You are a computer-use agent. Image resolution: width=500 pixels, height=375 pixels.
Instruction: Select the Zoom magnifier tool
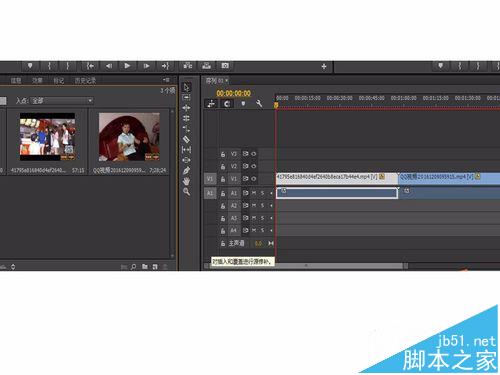click(x=186, y=192)
